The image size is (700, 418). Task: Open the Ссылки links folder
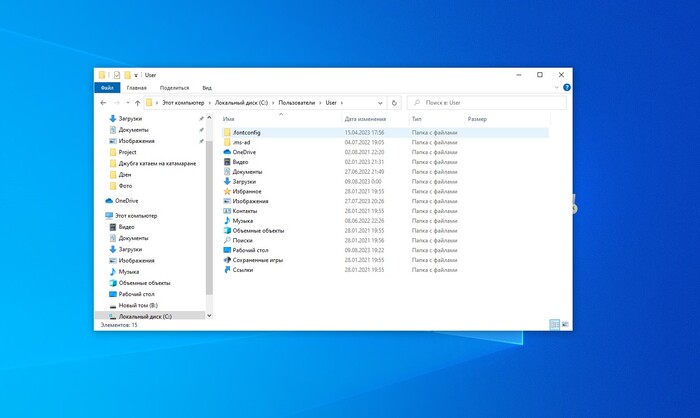click(244, 269)
